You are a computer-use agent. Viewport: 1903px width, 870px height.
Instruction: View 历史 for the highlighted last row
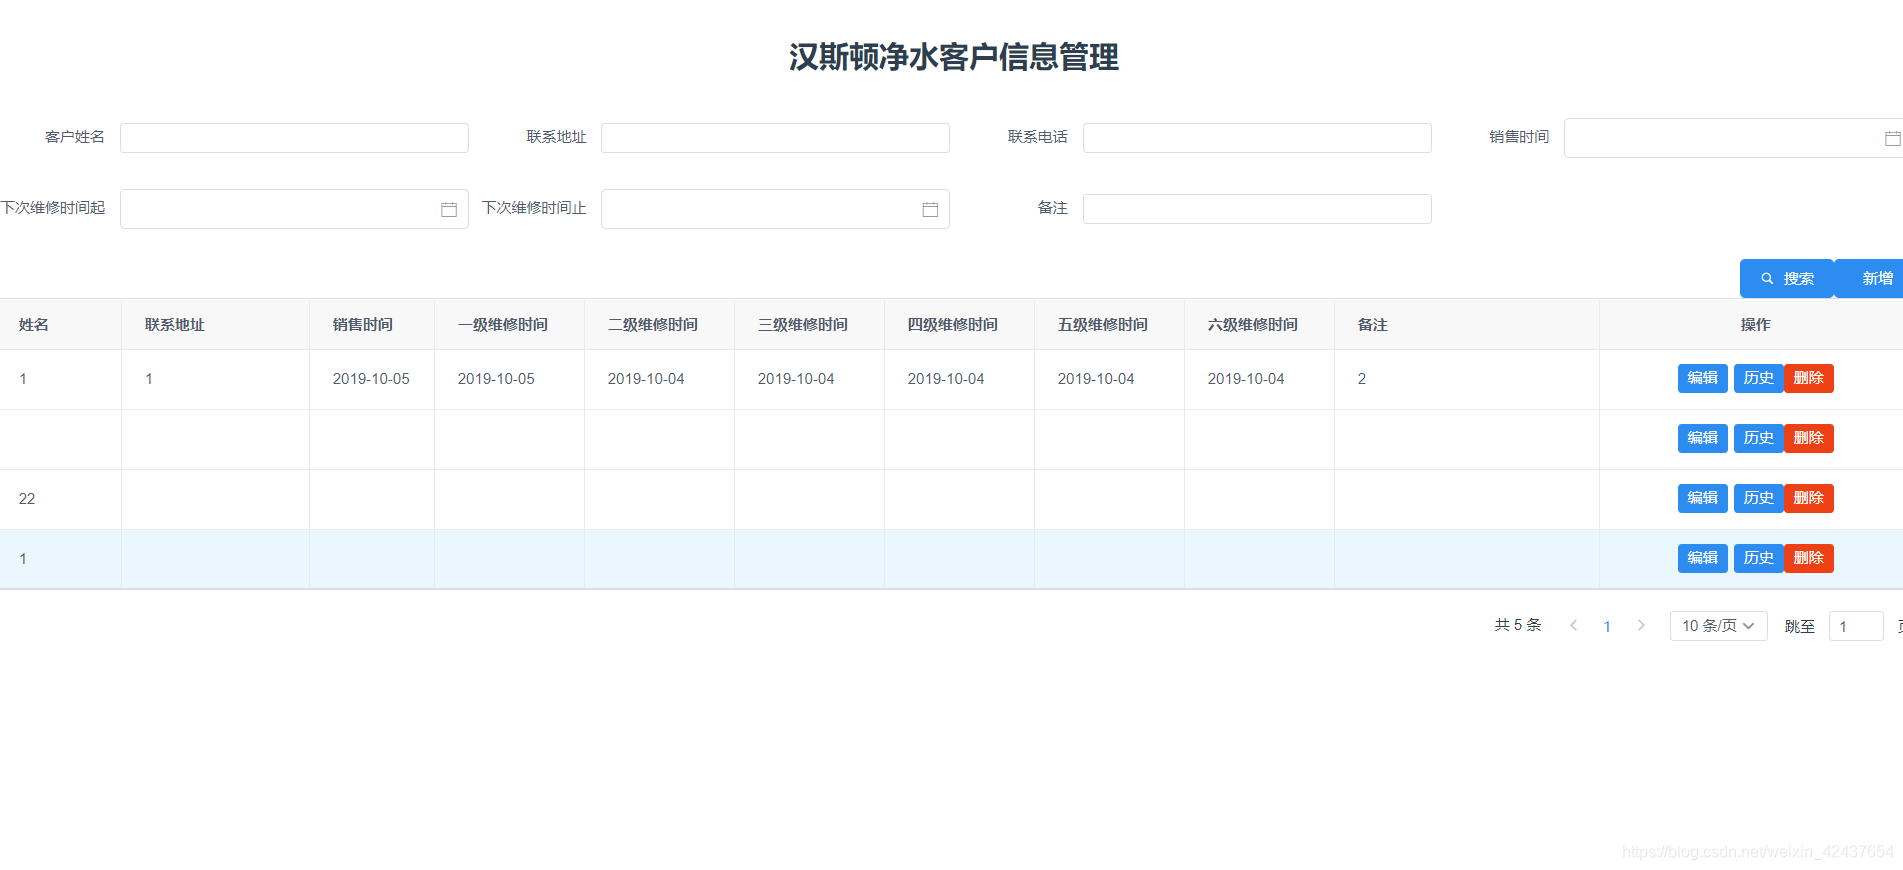coord(1758,558)
